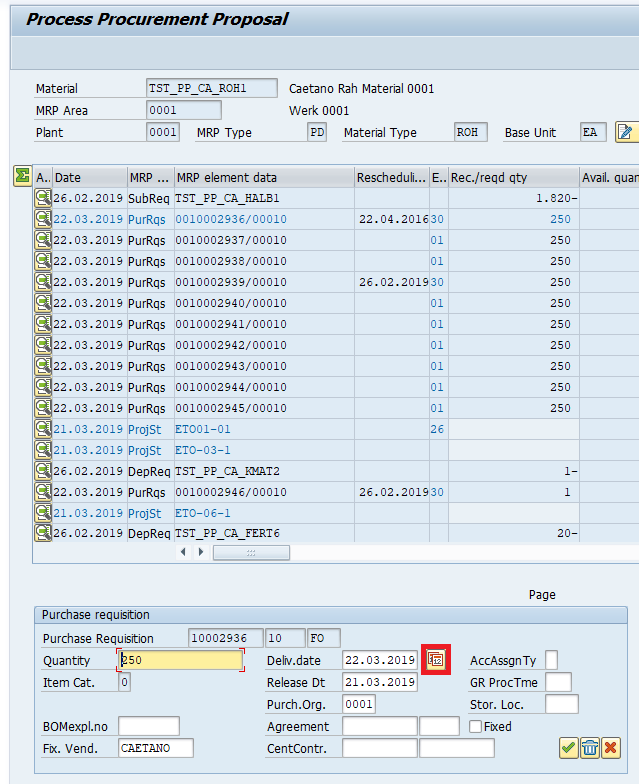Open details icon for SubReq TST_PP_CA_HALB1 row
639x784 pixels.
click(43, 198)
